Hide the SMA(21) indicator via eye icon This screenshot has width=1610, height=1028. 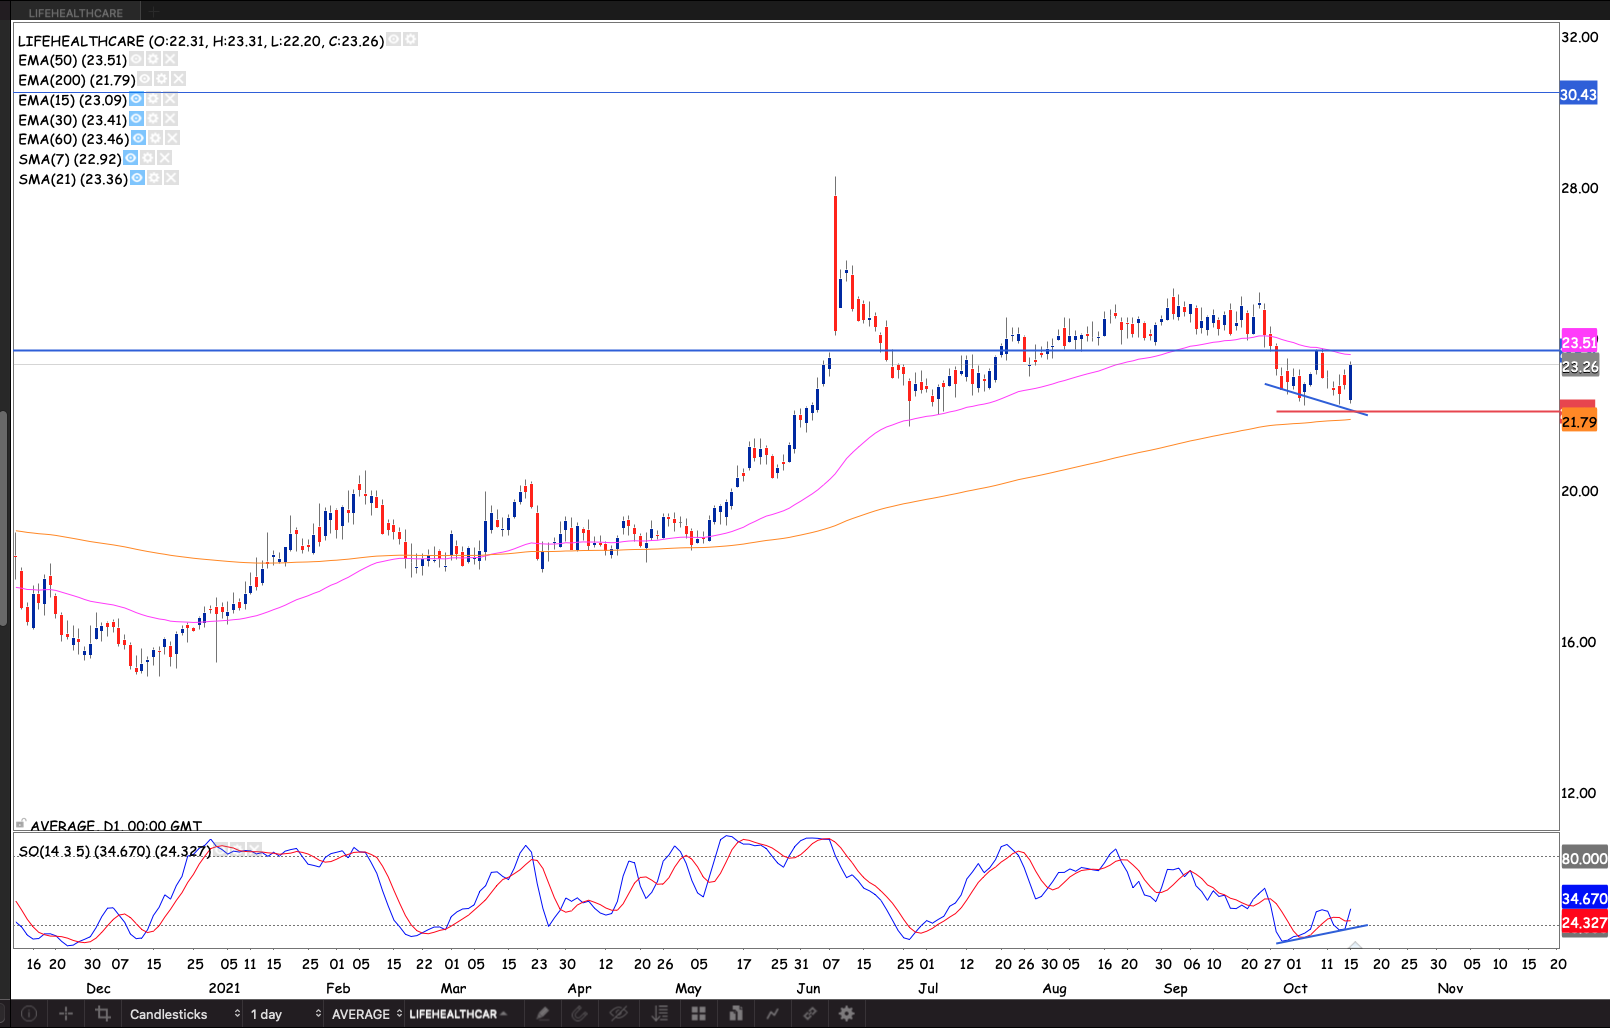(137, 178)
